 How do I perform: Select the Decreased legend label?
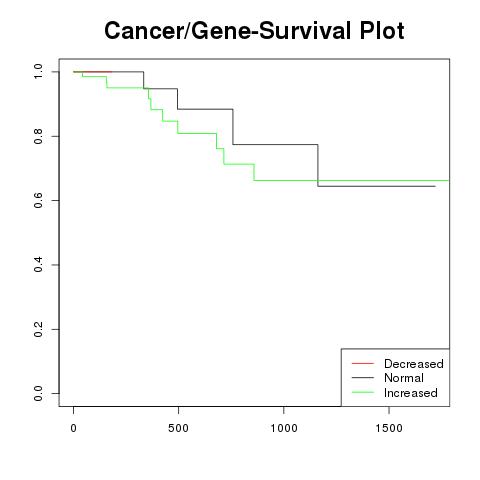point(414,364)
